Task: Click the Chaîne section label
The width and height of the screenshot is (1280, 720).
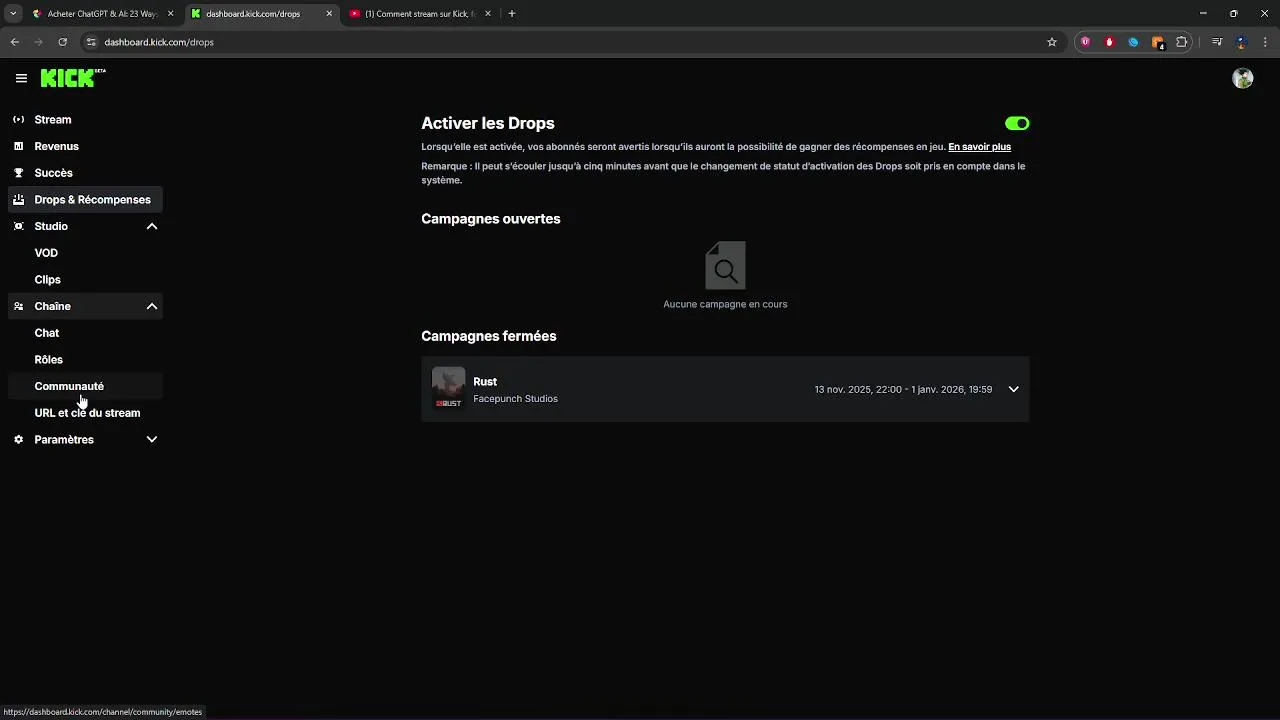Action: 52,306
